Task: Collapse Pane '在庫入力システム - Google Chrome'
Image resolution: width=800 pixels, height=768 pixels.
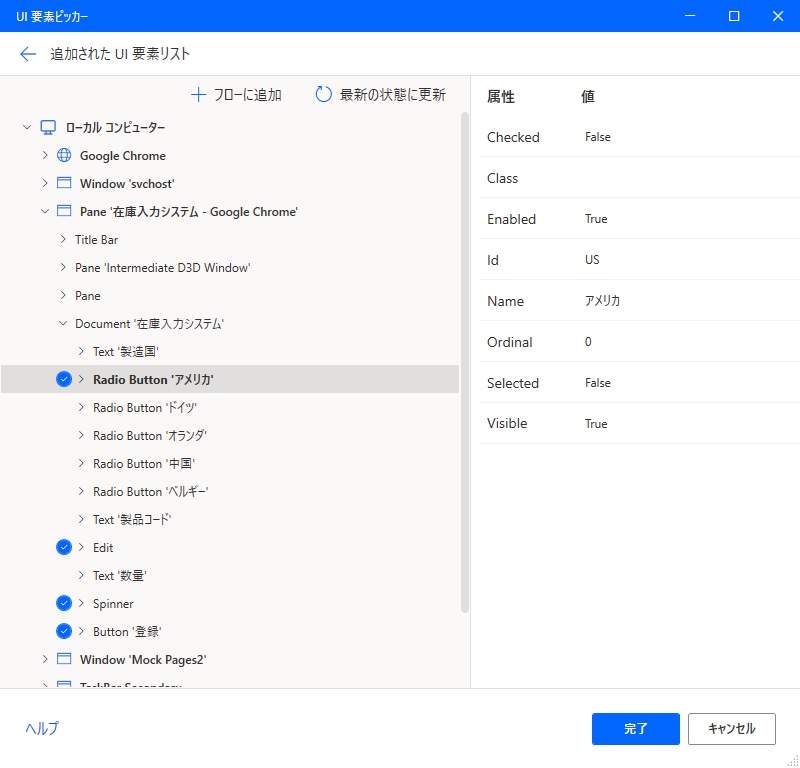Action: pos(45,211)
